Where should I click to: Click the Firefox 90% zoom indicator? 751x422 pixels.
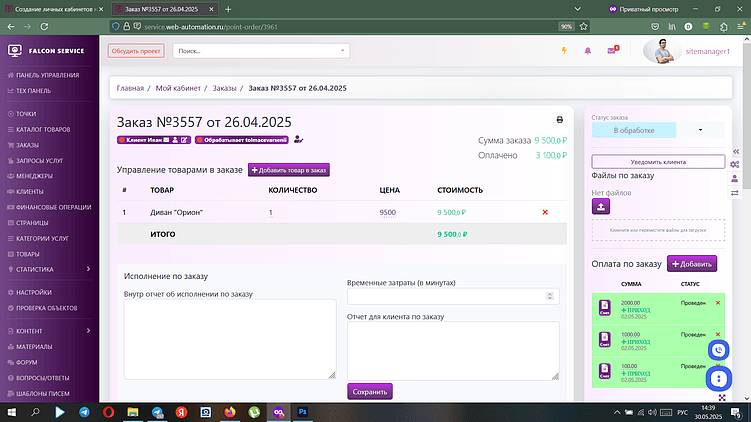click(566, 27)
